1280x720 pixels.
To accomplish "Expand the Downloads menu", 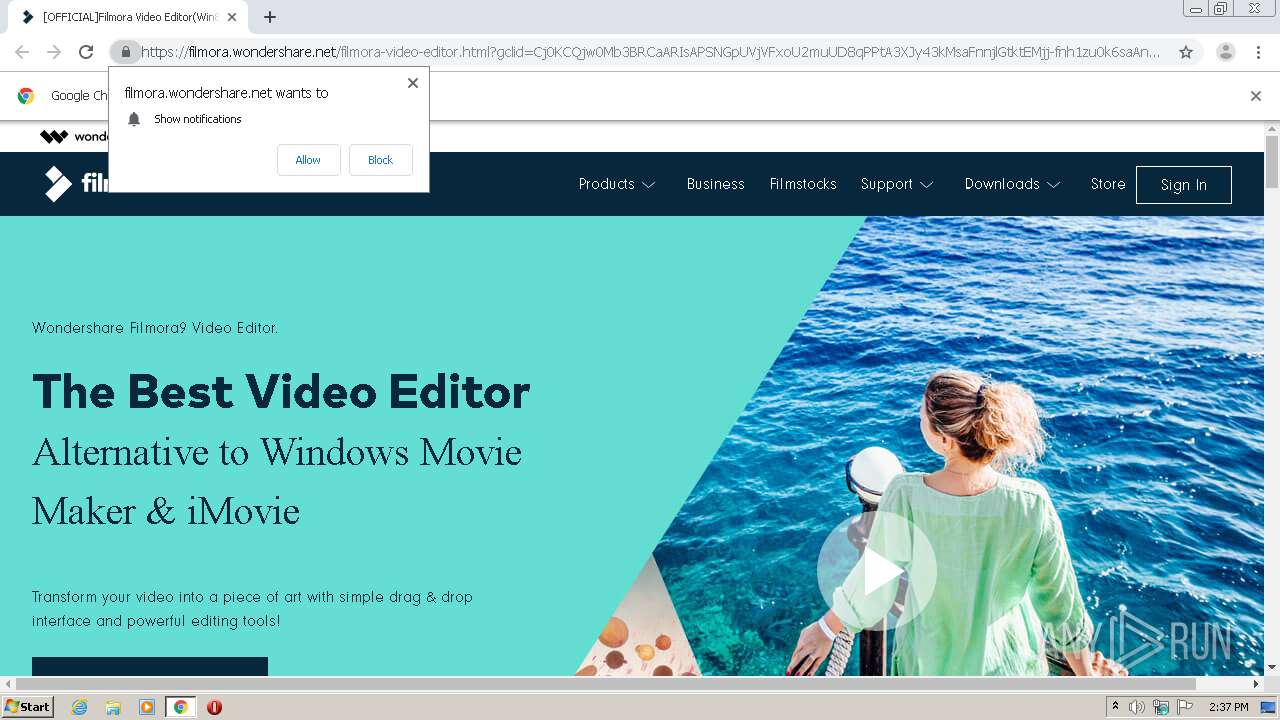I will pos(1012,184).
